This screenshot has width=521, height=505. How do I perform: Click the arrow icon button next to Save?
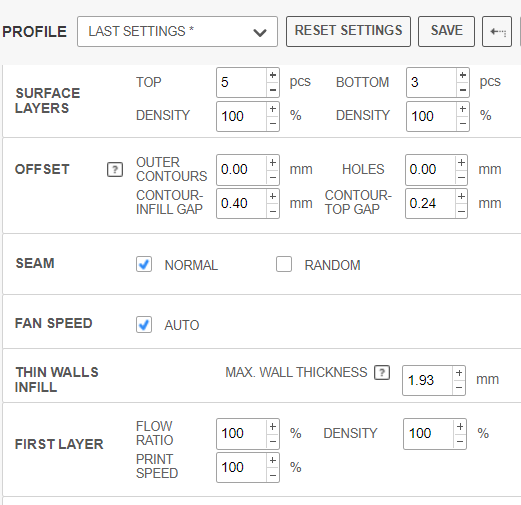[x=497, y=32]
